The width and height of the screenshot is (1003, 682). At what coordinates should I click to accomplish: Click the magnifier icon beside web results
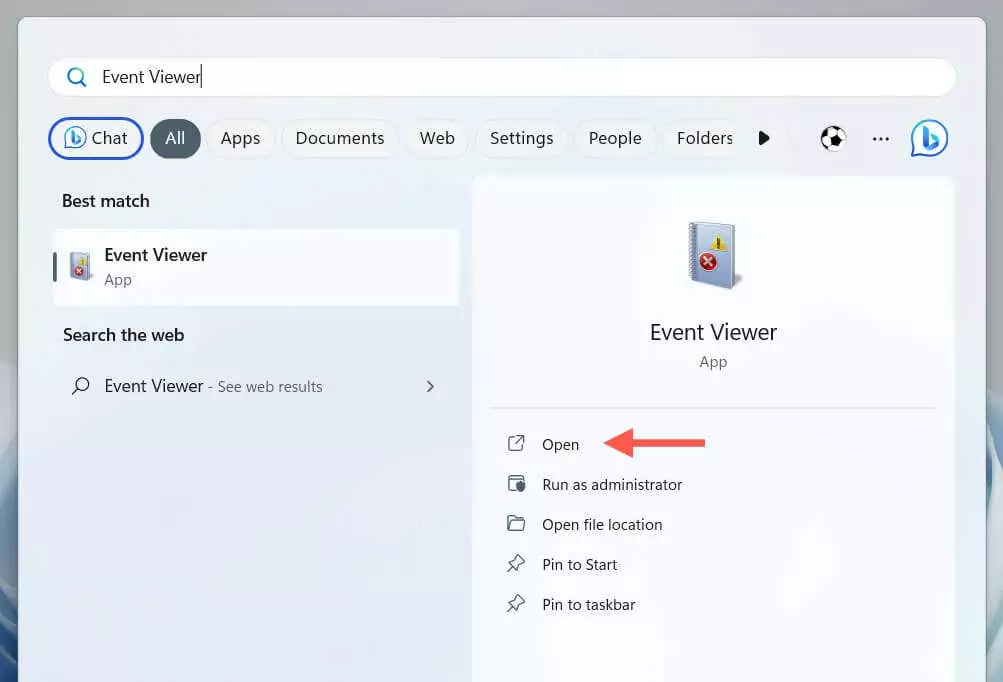(81, 386)
